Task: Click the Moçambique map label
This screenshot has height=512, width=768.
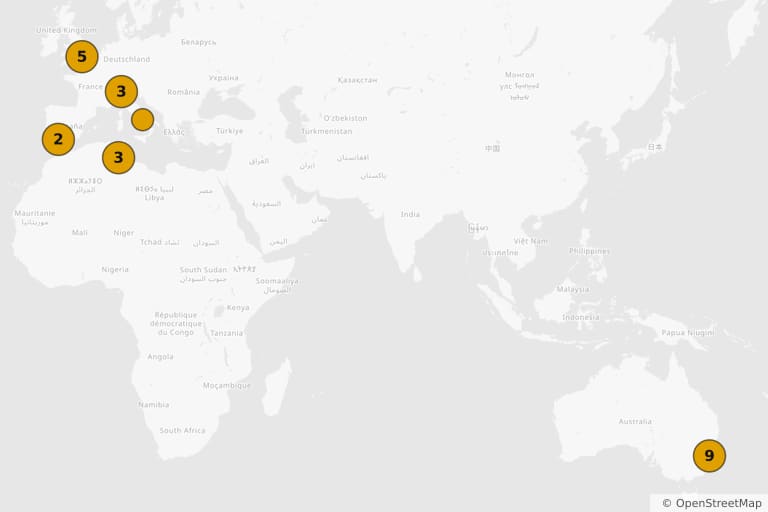Action: tap(227, 386)
